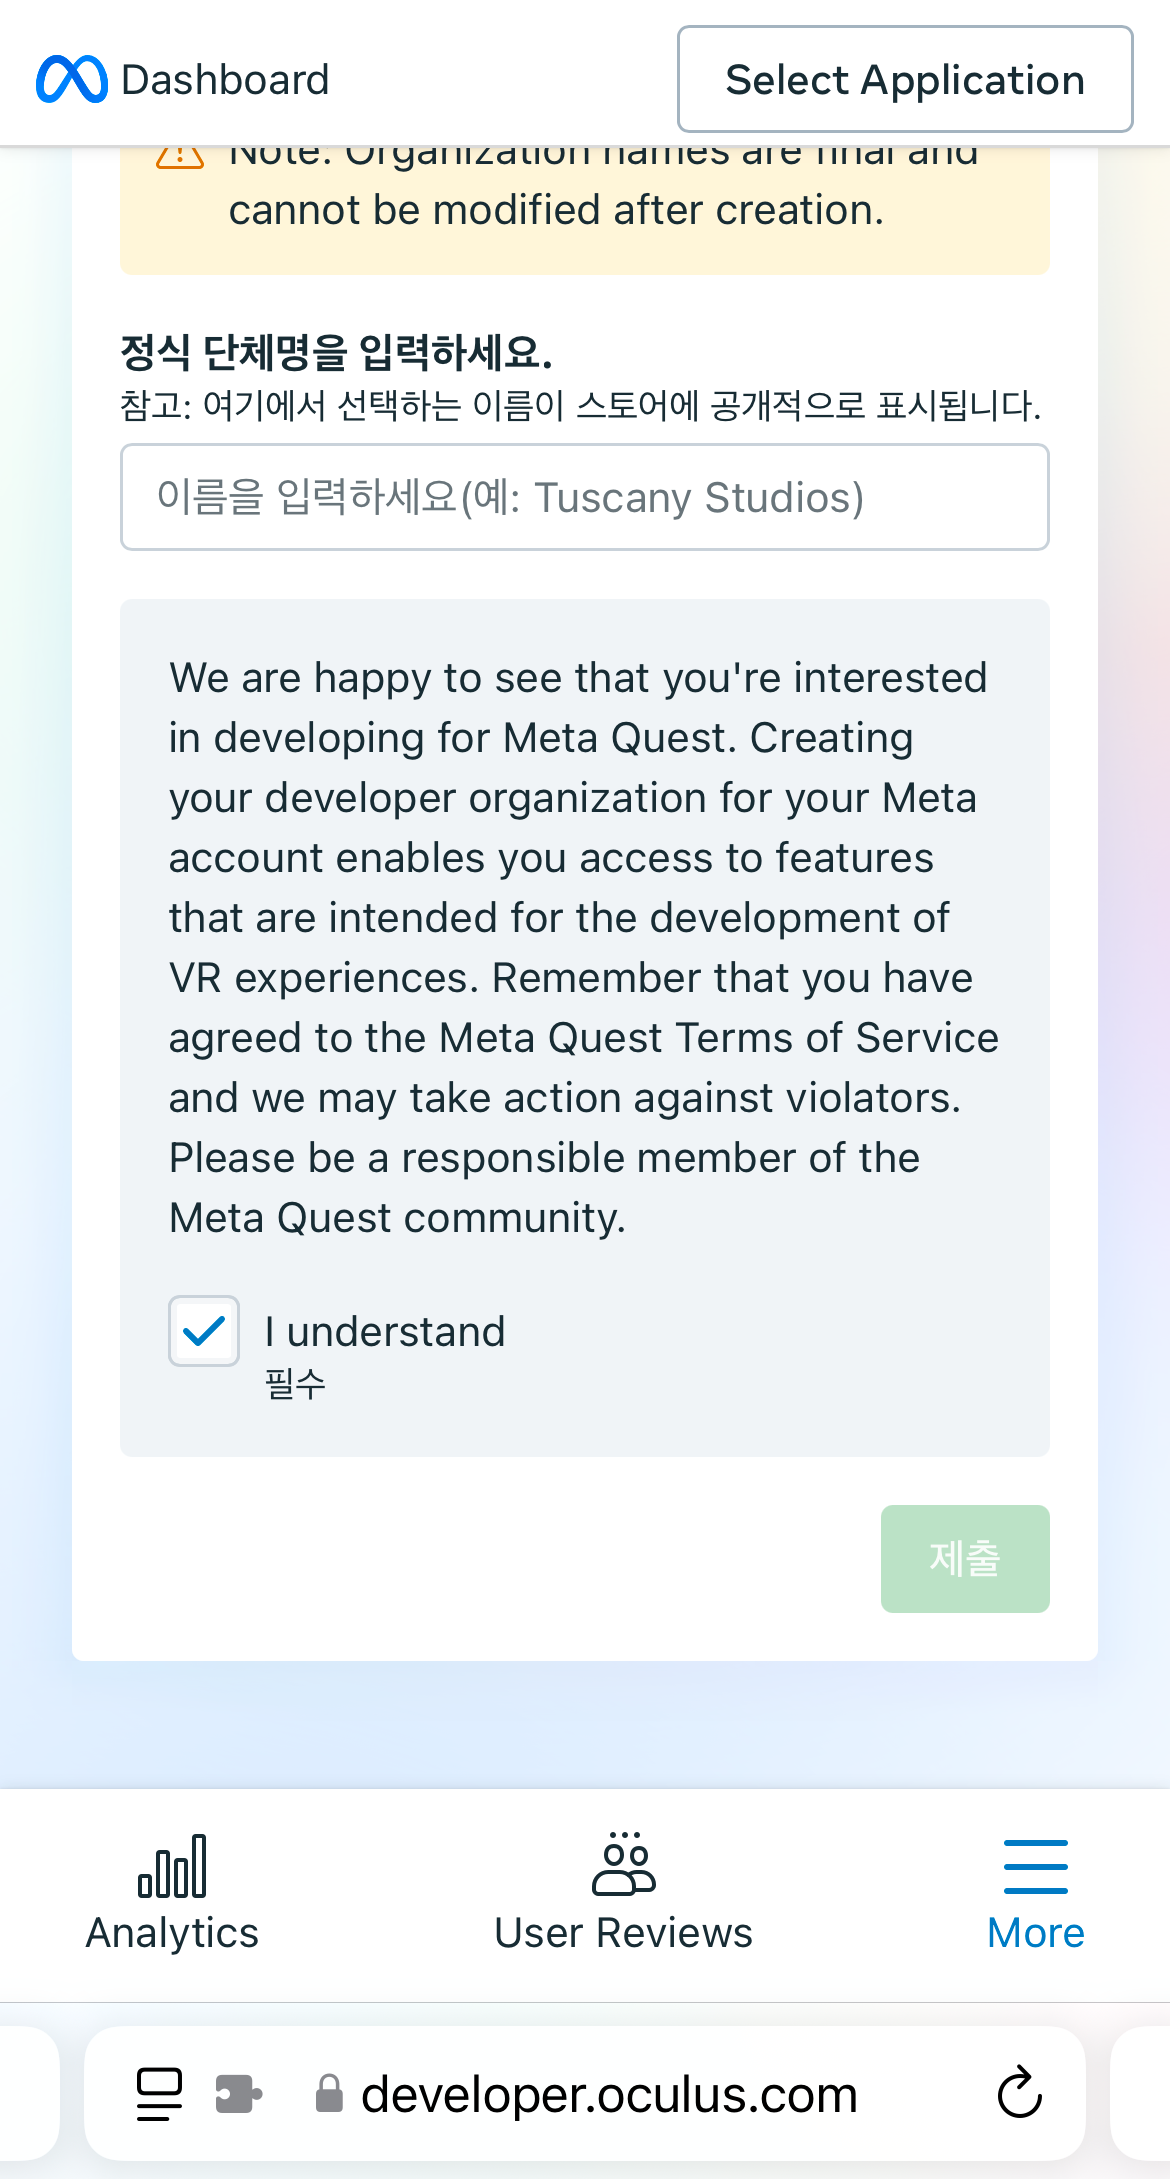Click the organization name input field
Viewport: 1170px width, 2179px height.
click(584, 497)
